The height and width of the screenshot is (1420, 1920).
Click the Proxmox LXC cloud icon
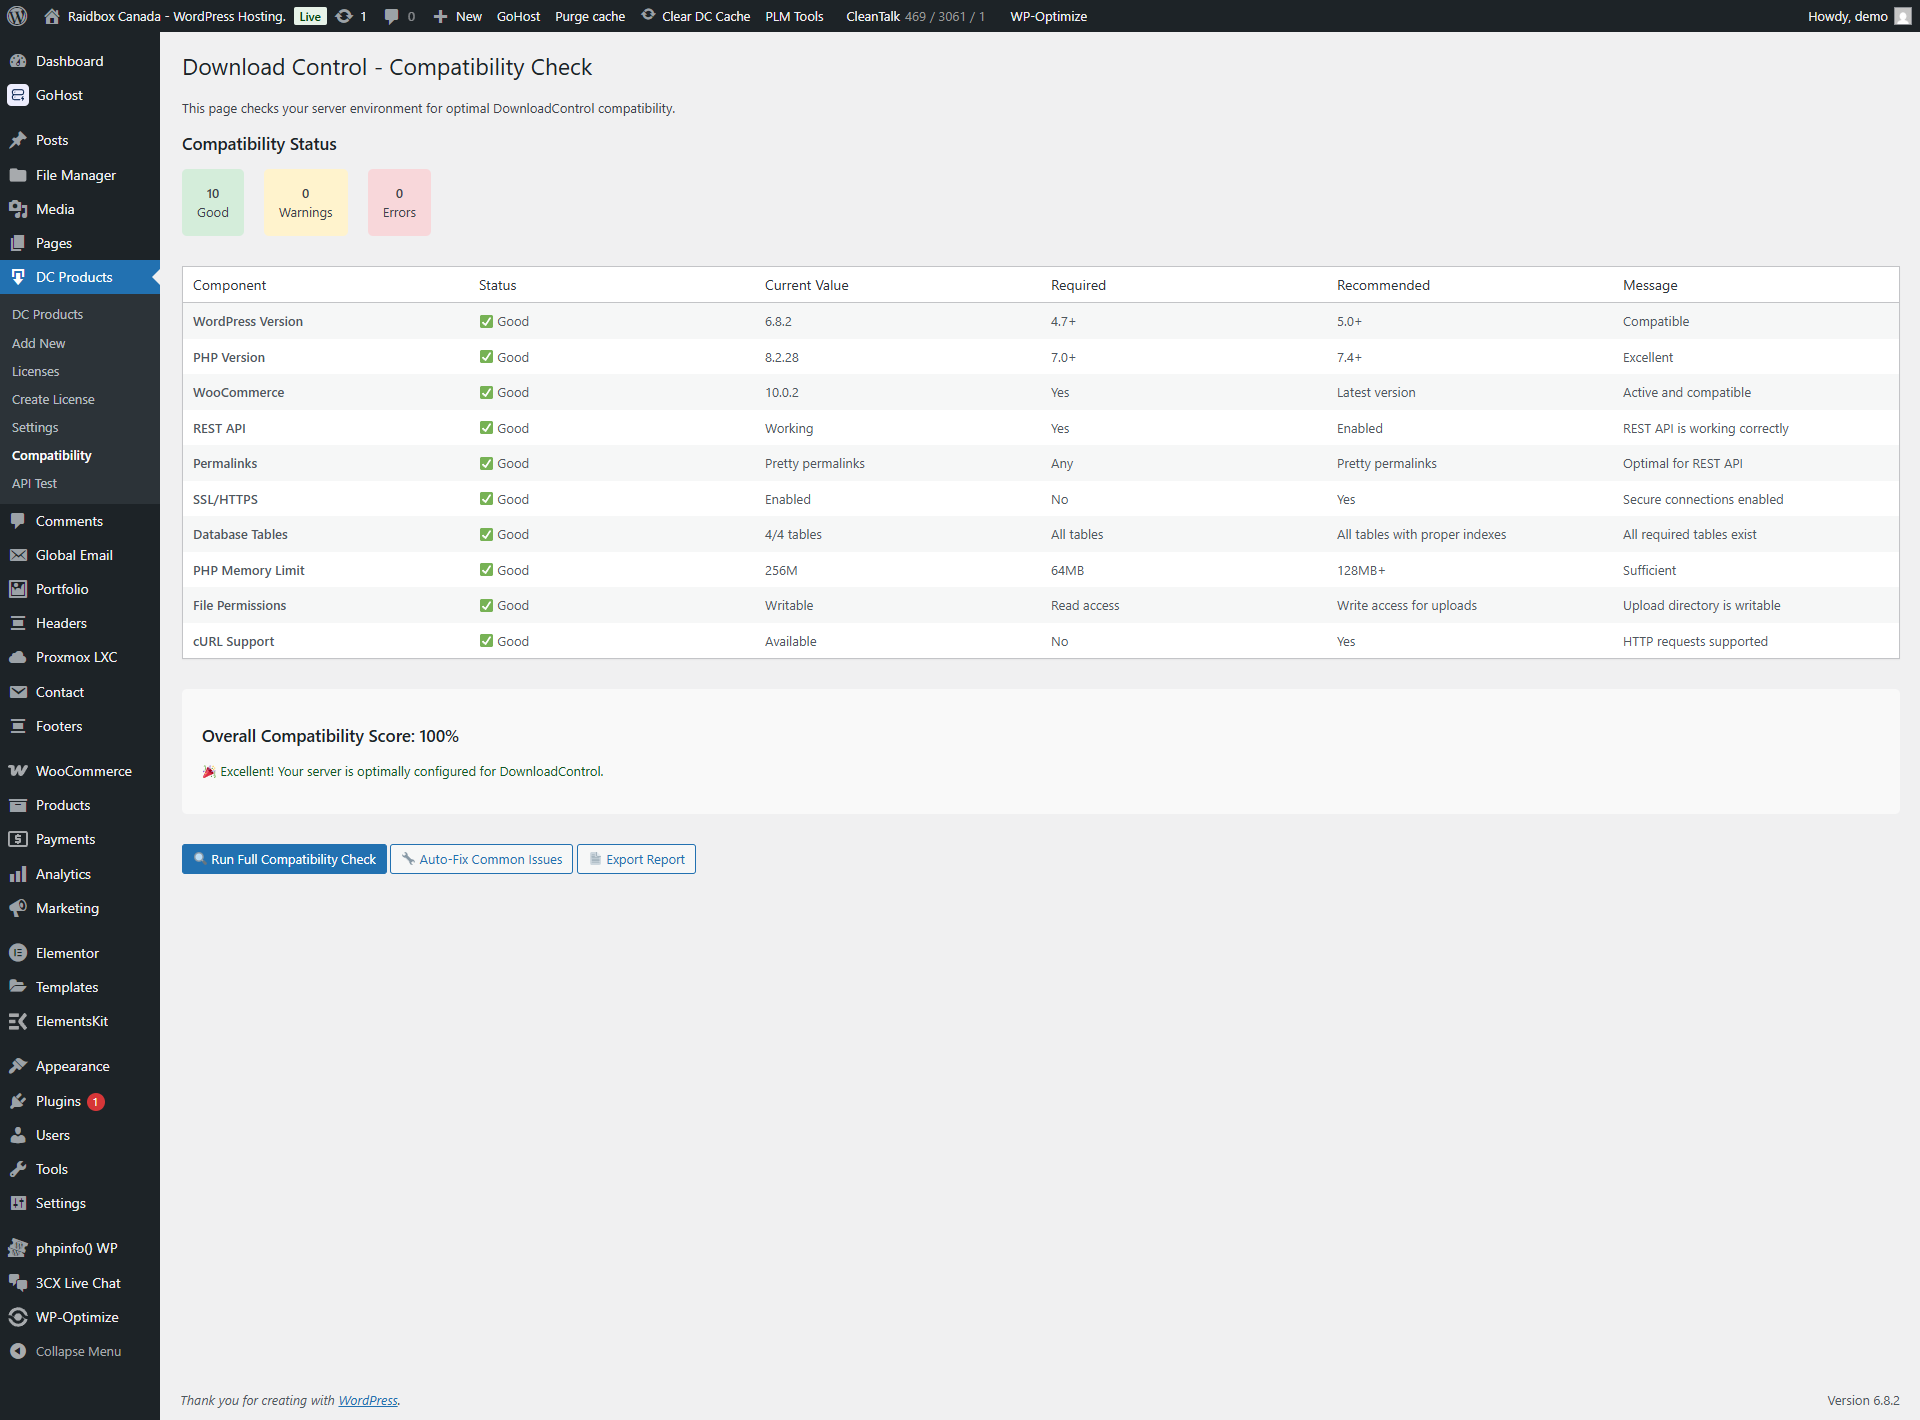18,657
